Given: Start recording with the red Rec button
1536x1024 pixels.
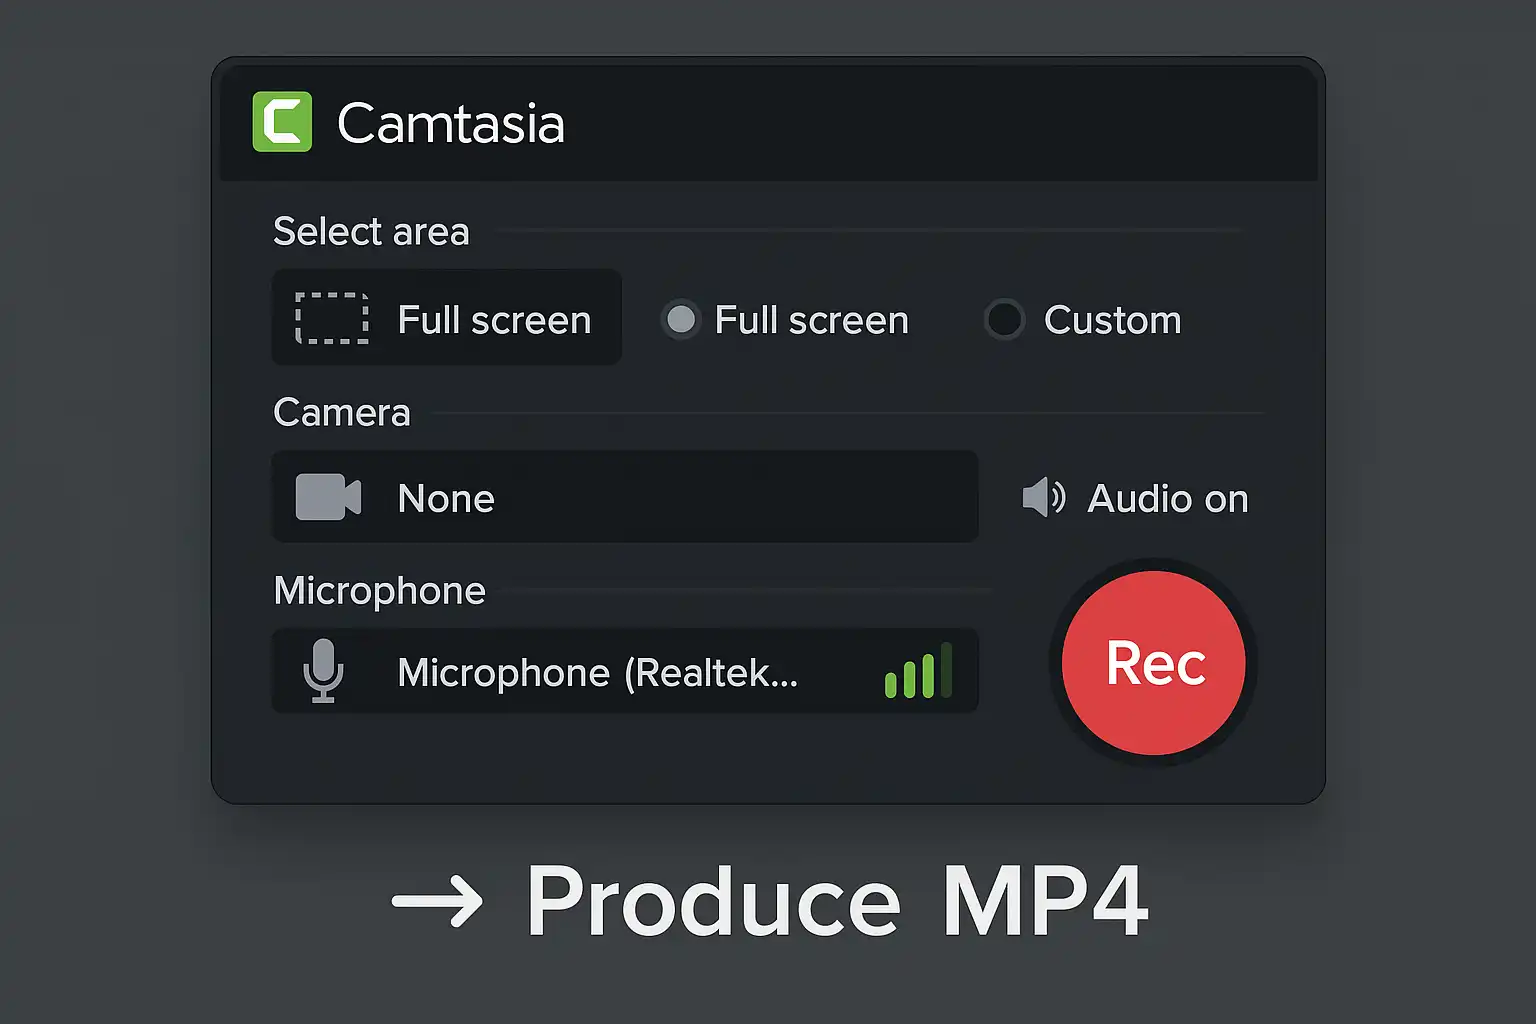Looking at the screenshot, I should click(1154, 663).
